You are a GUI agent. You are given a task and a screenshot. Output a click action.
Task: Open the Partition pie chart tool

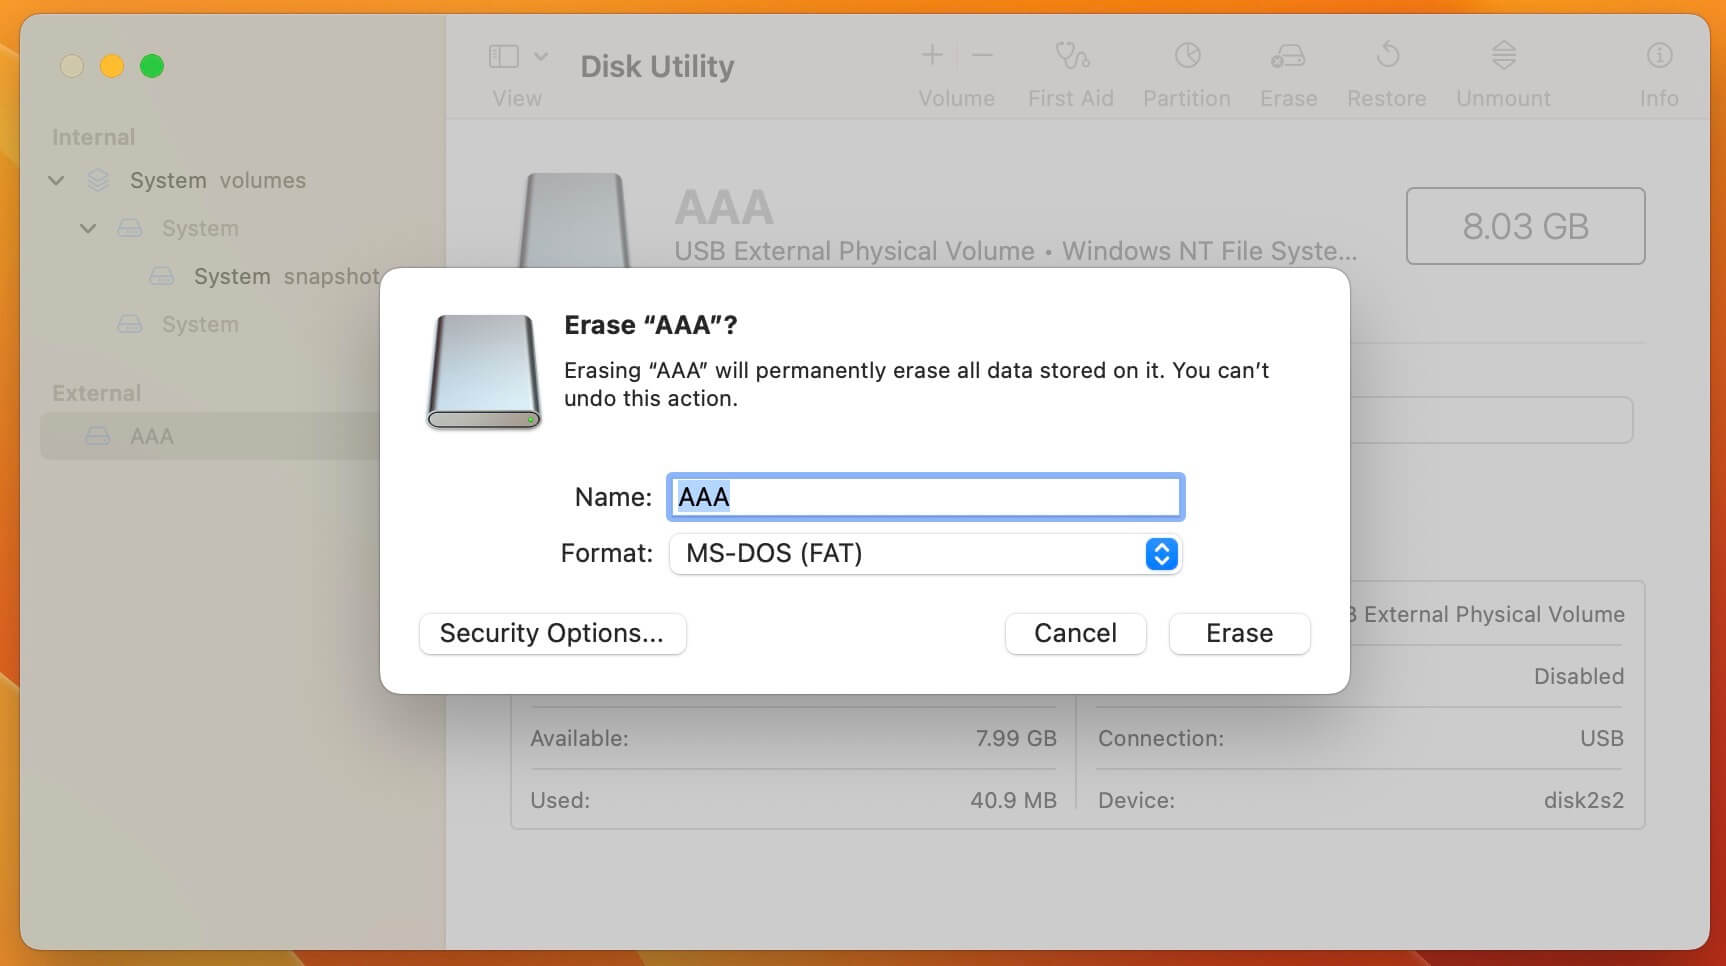click(1187, 55)
